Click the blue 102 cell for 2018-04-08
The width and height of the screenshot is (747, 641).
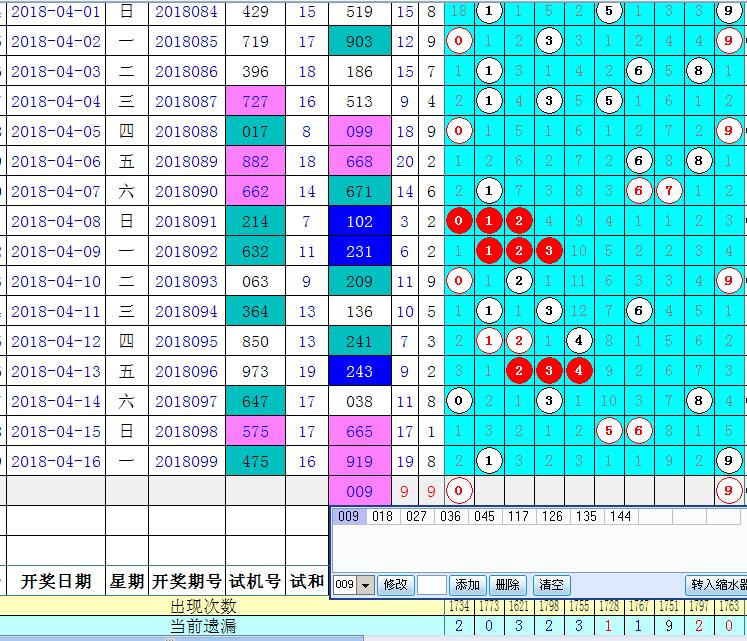pyautogui.click(x=359, y=222)
